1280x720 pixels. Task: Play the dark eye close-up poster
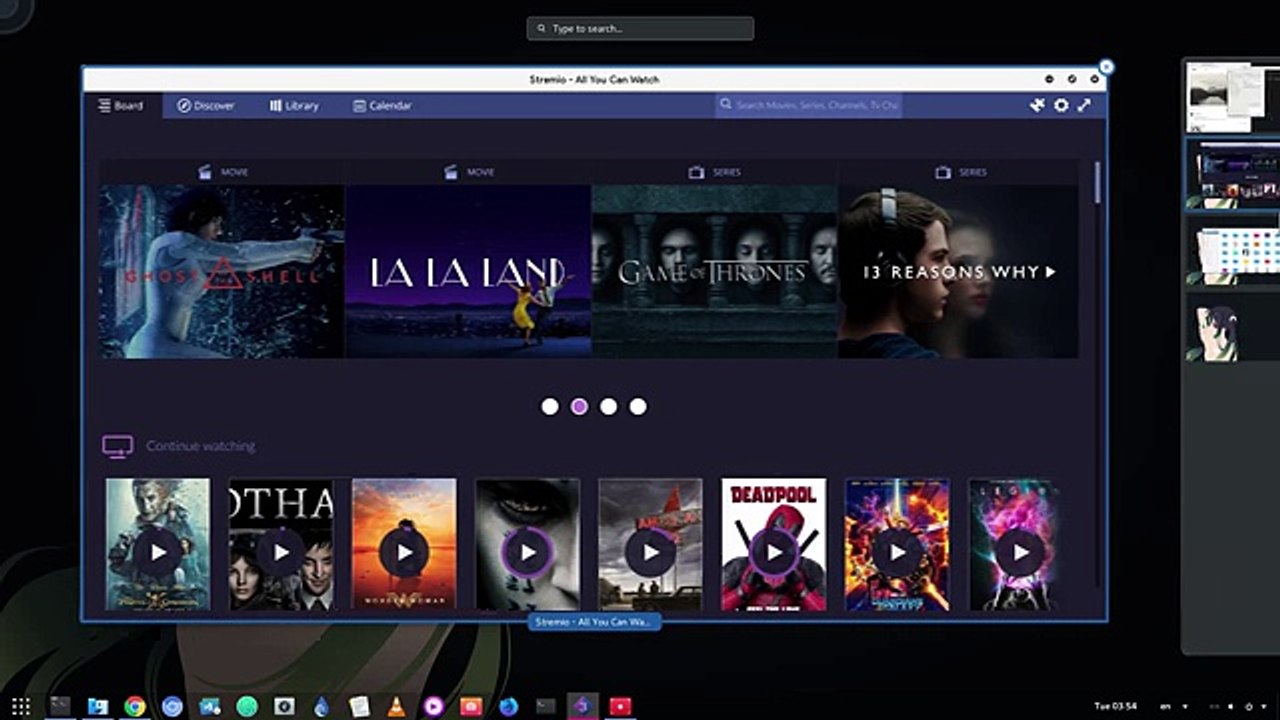(527, 552)
